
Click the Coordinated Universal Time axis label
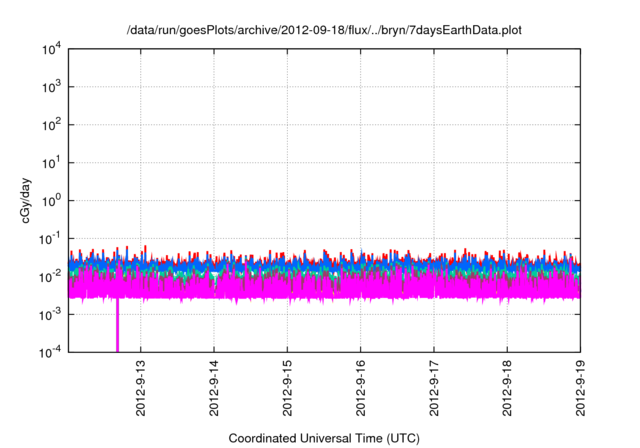coord(324,438)
